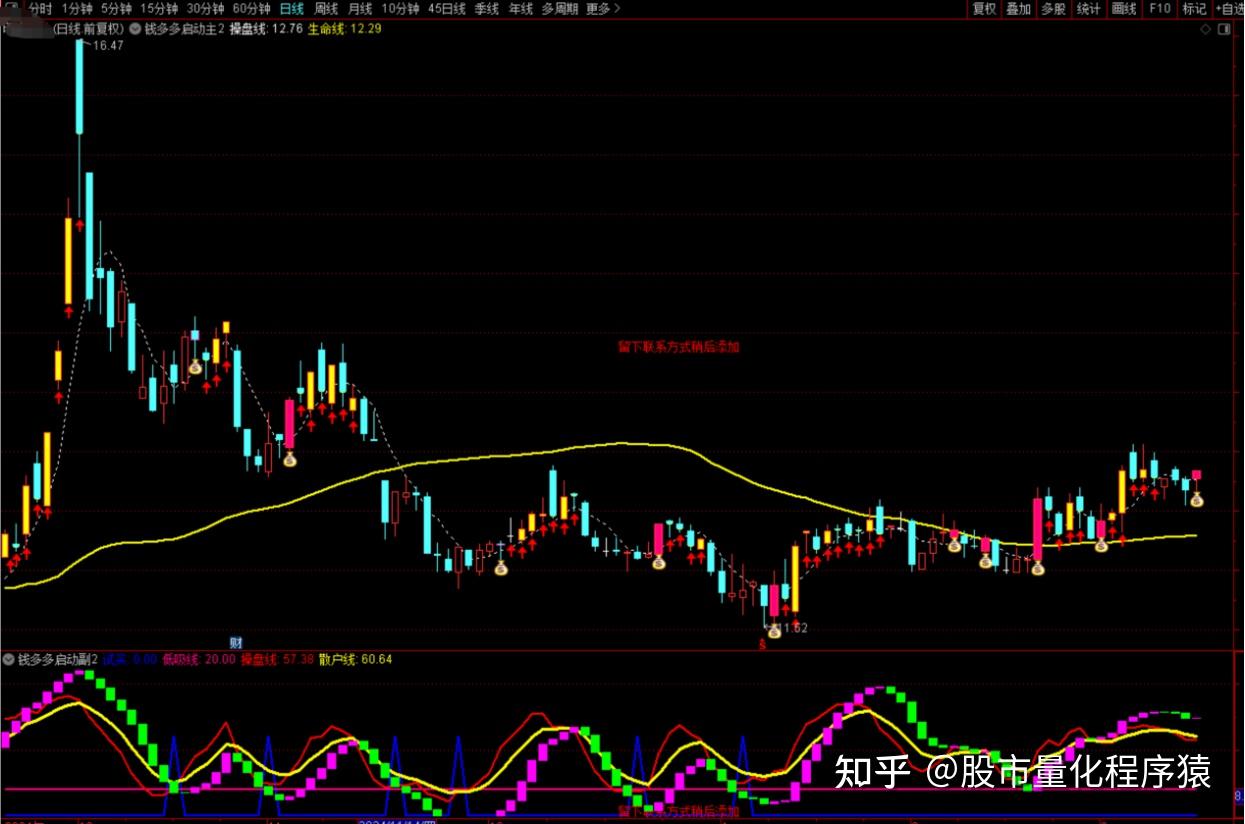Select the 5分钟 period tab

coord(116,8)
